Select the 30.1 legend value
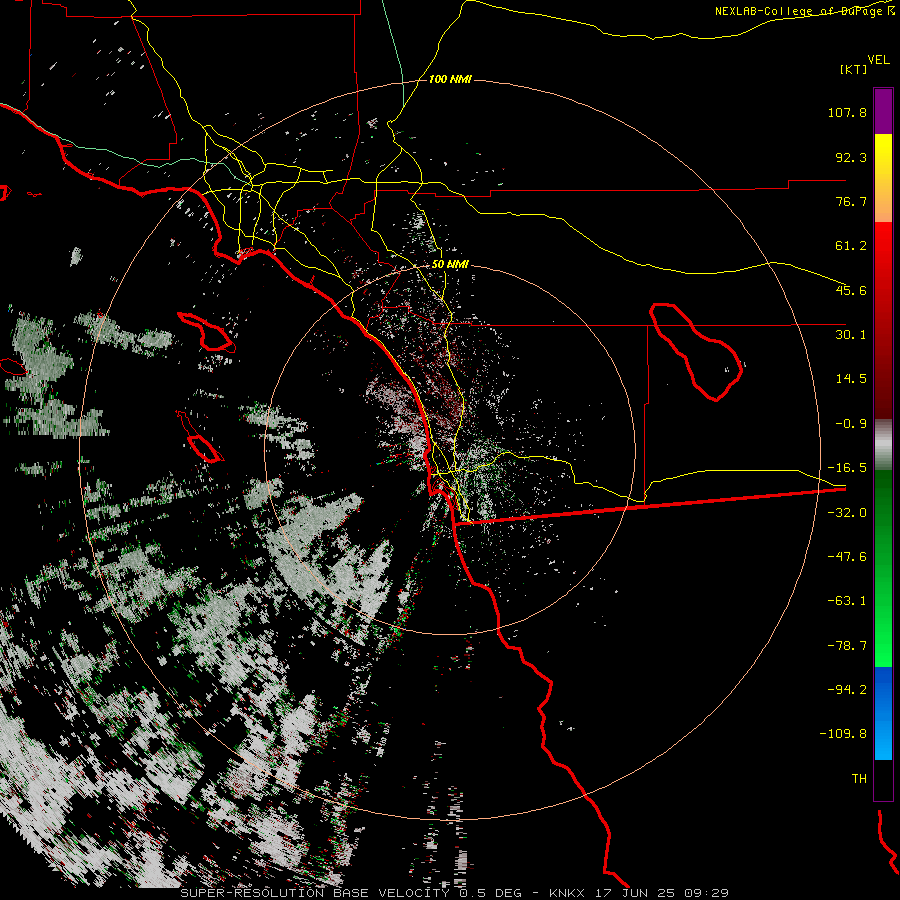The width and height of the screenshot is (900, 900). pos(851,335)
